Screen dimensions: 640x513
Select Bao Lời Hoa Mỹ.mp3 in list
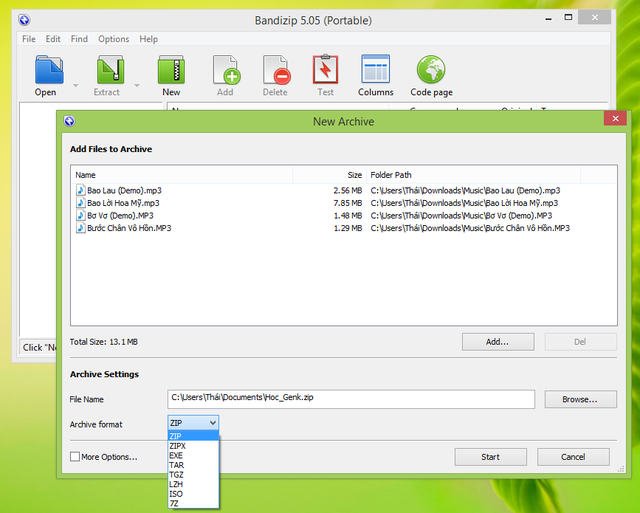tap(123, 202)
